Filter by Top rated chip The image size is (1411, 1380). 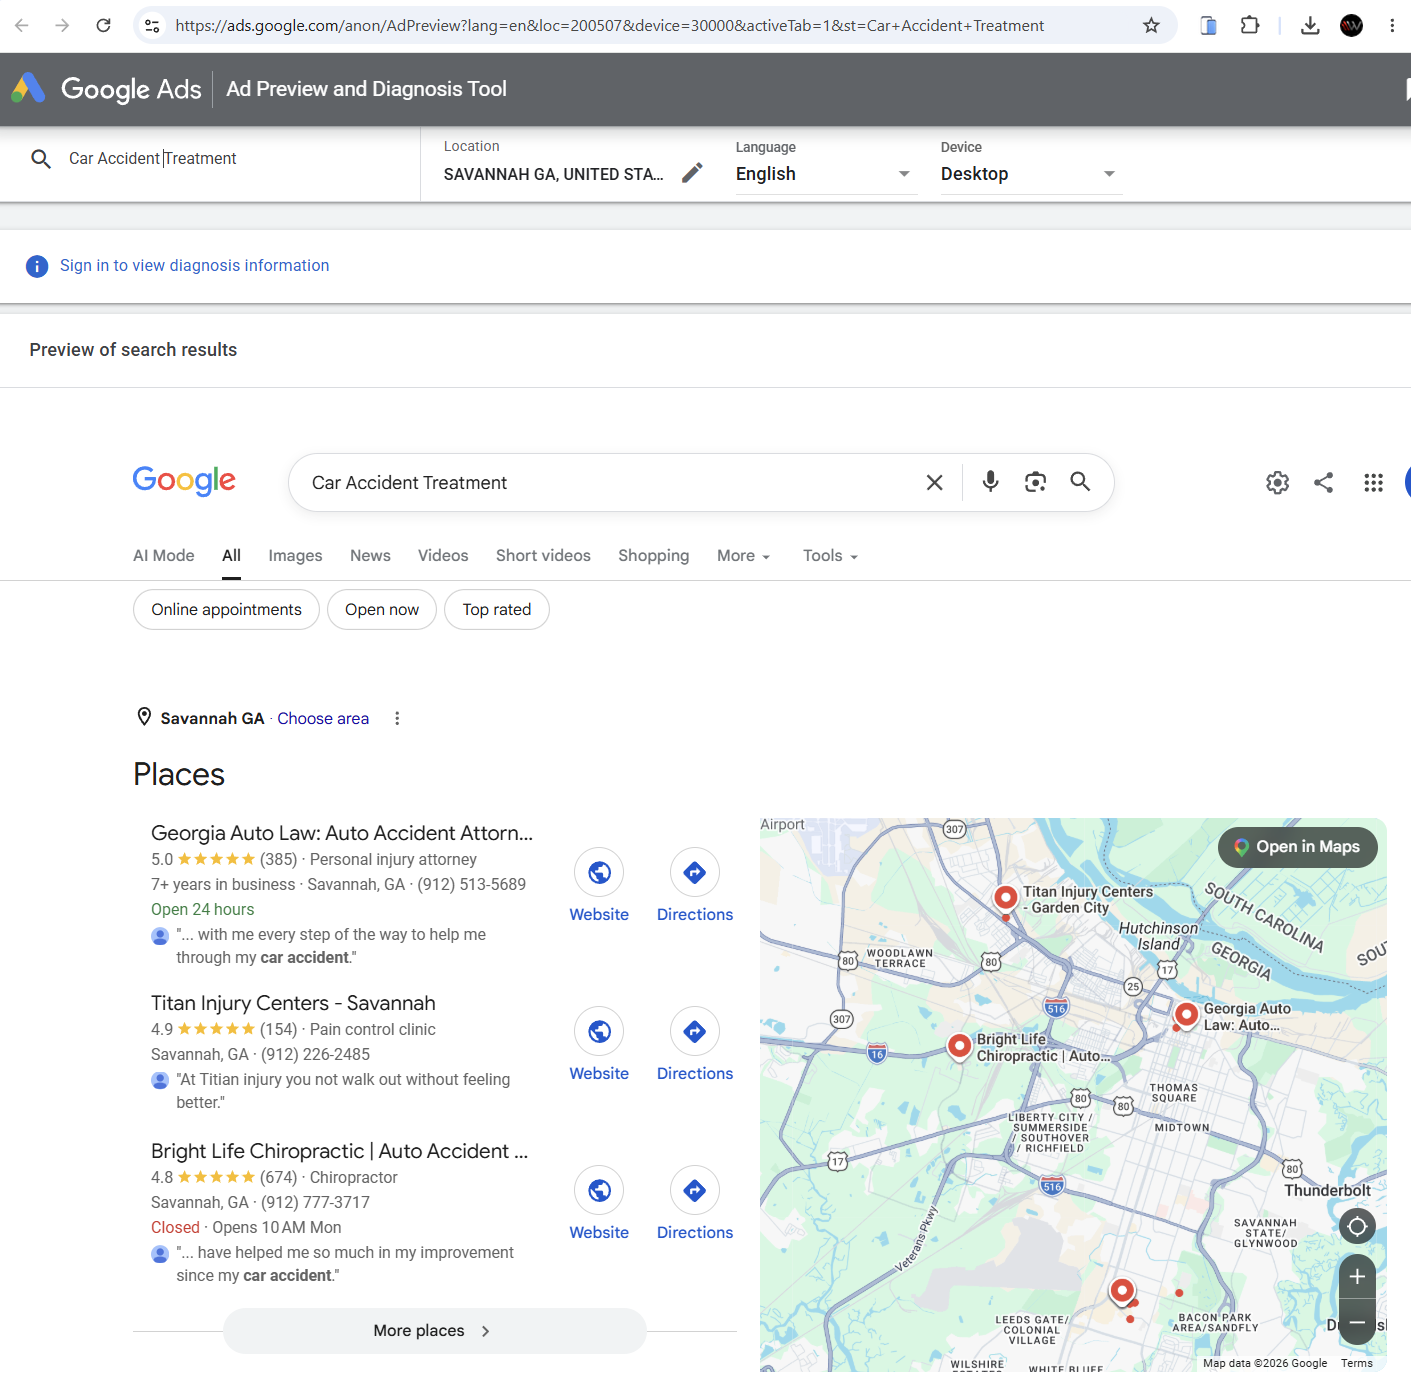(497, 610)
